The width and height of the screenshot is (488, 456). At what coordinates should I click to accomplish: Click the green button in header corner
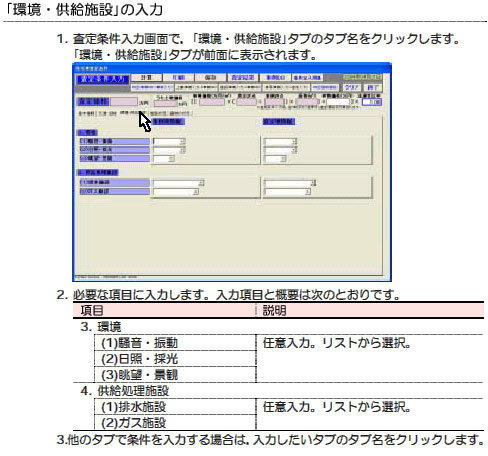tap(362, 77)
